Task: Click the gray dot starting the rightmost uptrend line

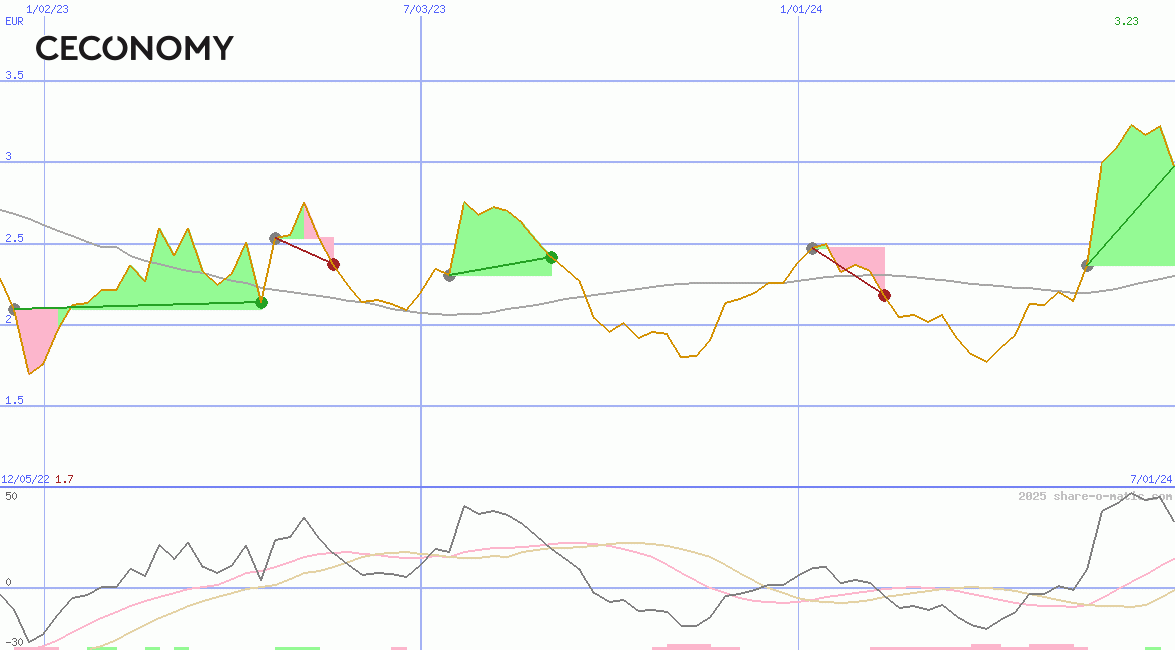Action: (1087, 264)
